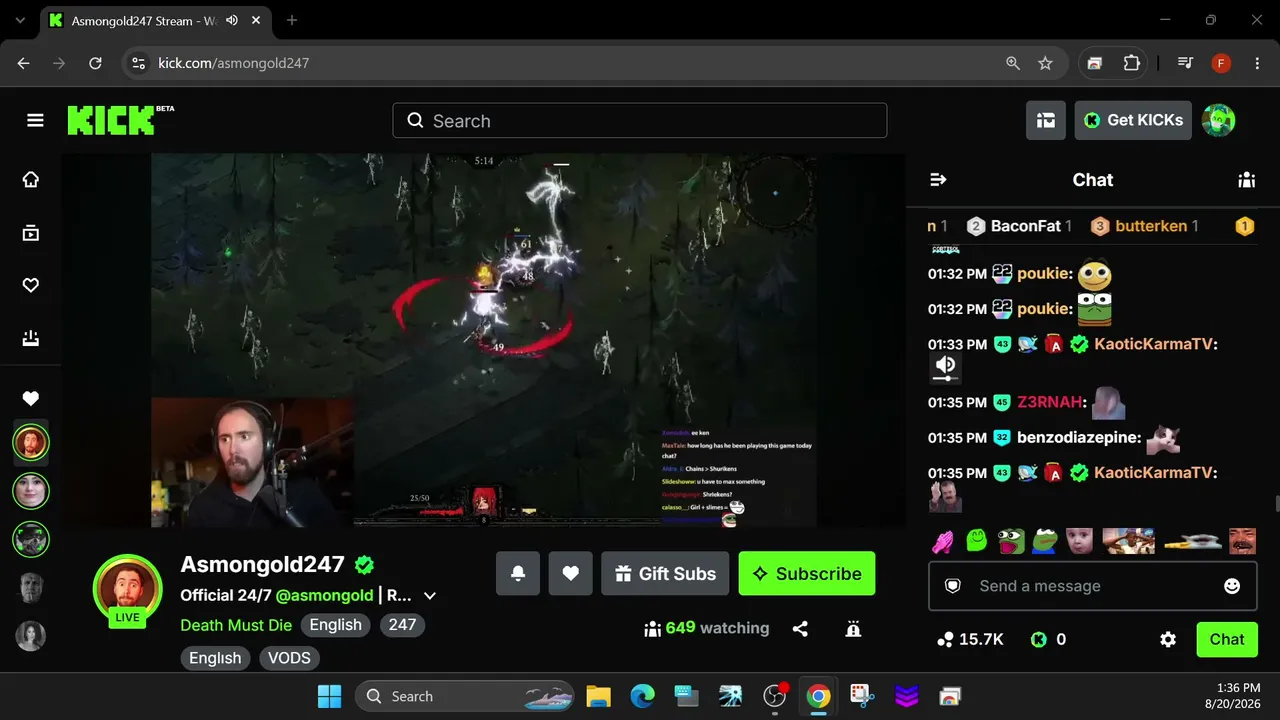Open Asmongold247 live channel avatar
1280x720 pixels.
click(127, 589)
